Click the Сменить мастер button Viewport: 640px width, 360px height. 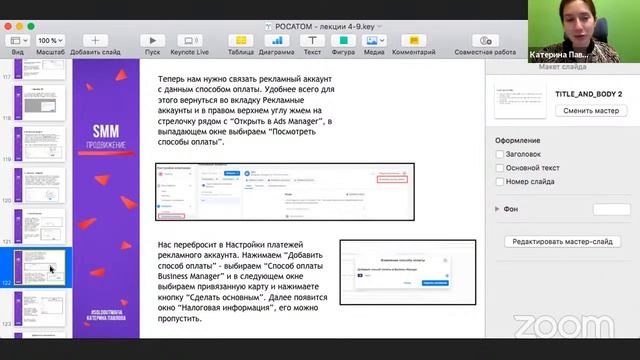(591, 111)
